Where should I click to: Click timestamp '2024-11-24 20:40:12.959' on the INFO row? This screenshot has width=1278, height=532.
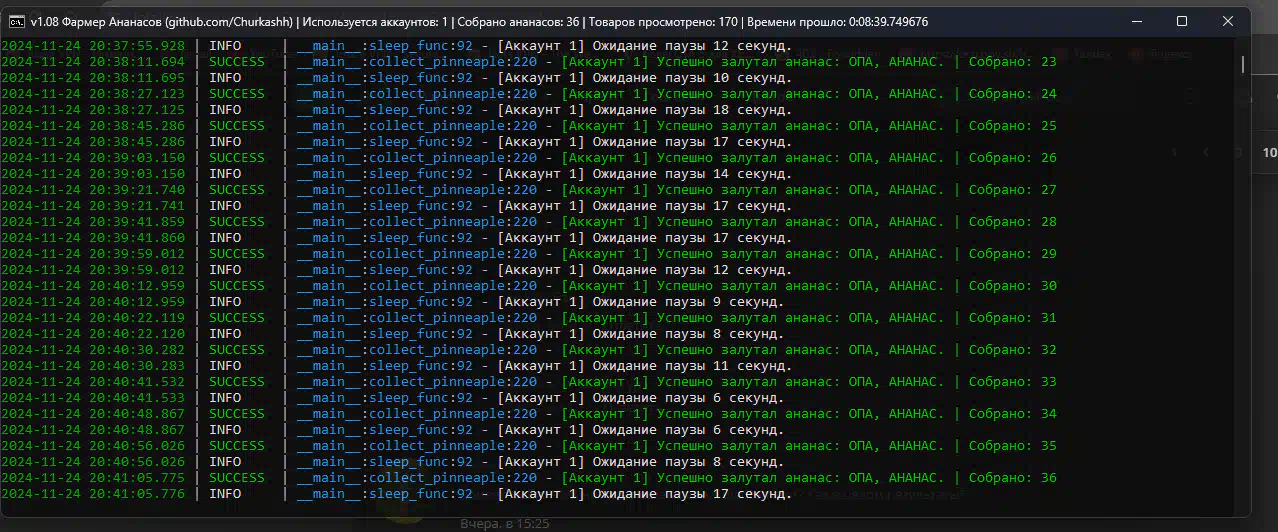pos(93,302)
